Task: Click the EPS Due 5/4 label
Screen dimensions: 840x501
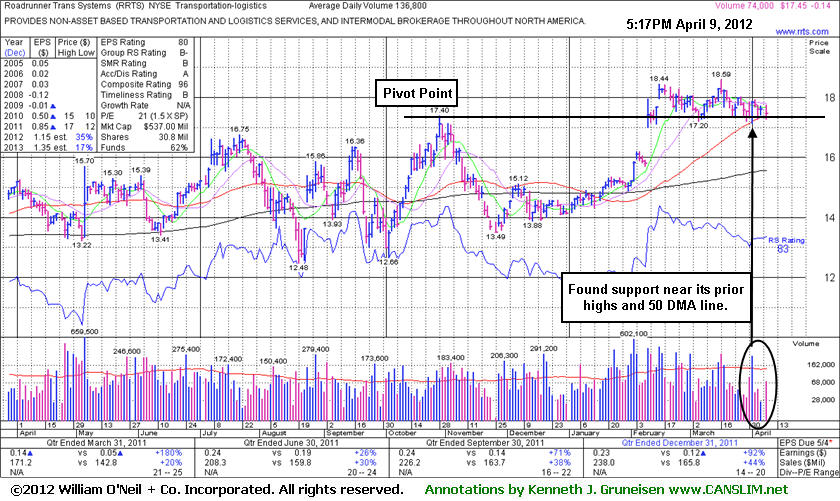Action: pos(806,443)
